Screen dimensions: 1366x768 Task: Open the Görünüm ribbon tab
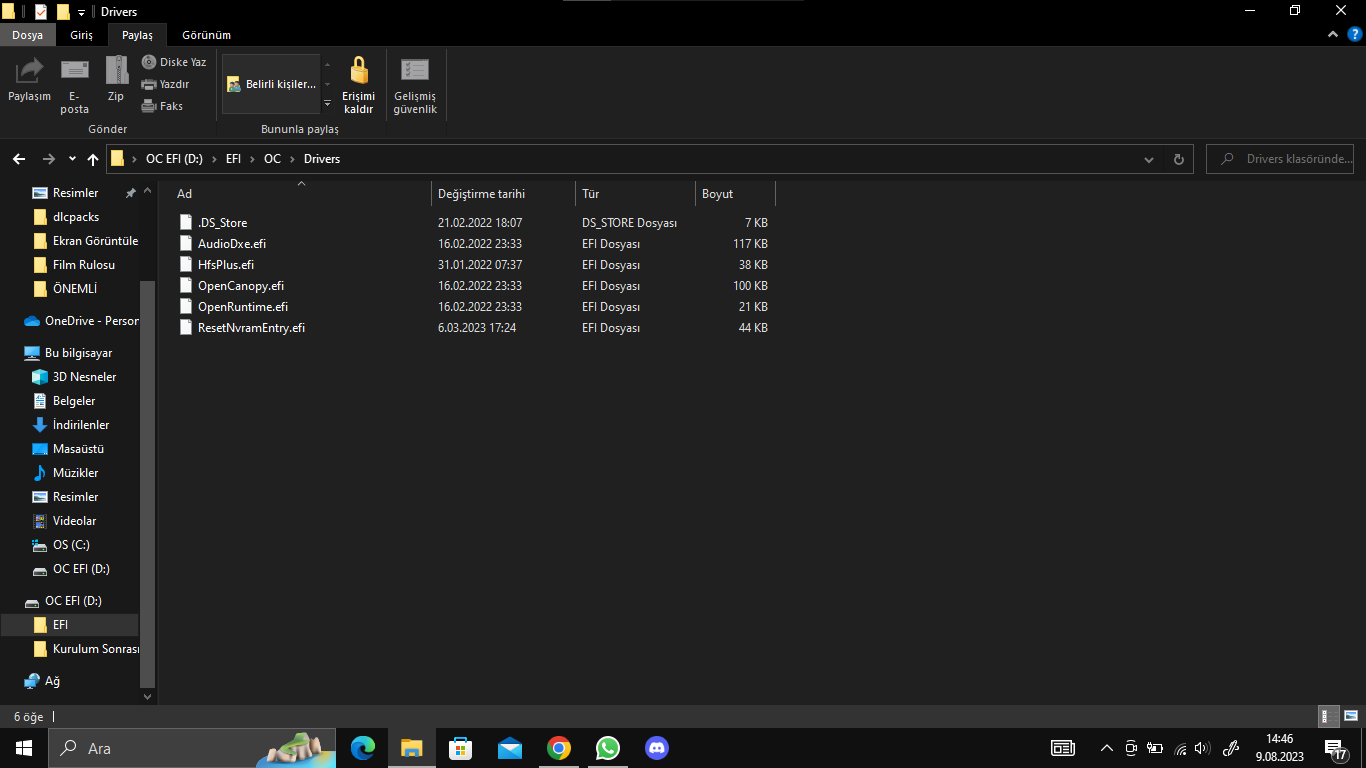(206, 35)
